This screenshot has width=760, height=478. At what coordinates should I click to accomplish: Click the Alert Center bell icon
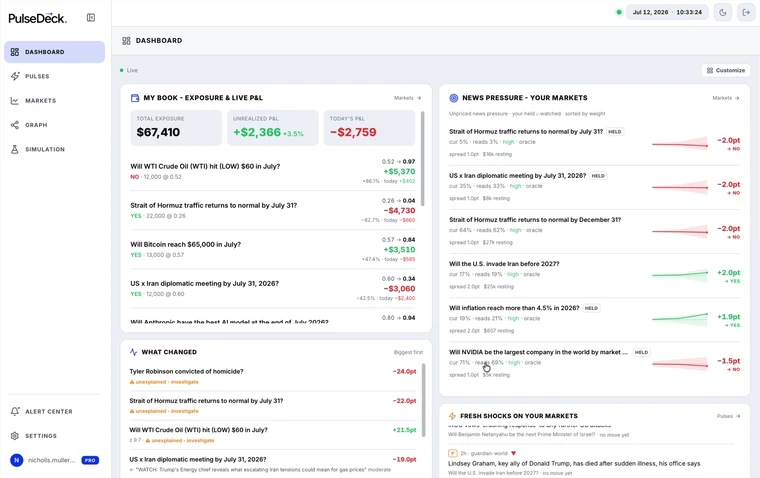(15, 412)
